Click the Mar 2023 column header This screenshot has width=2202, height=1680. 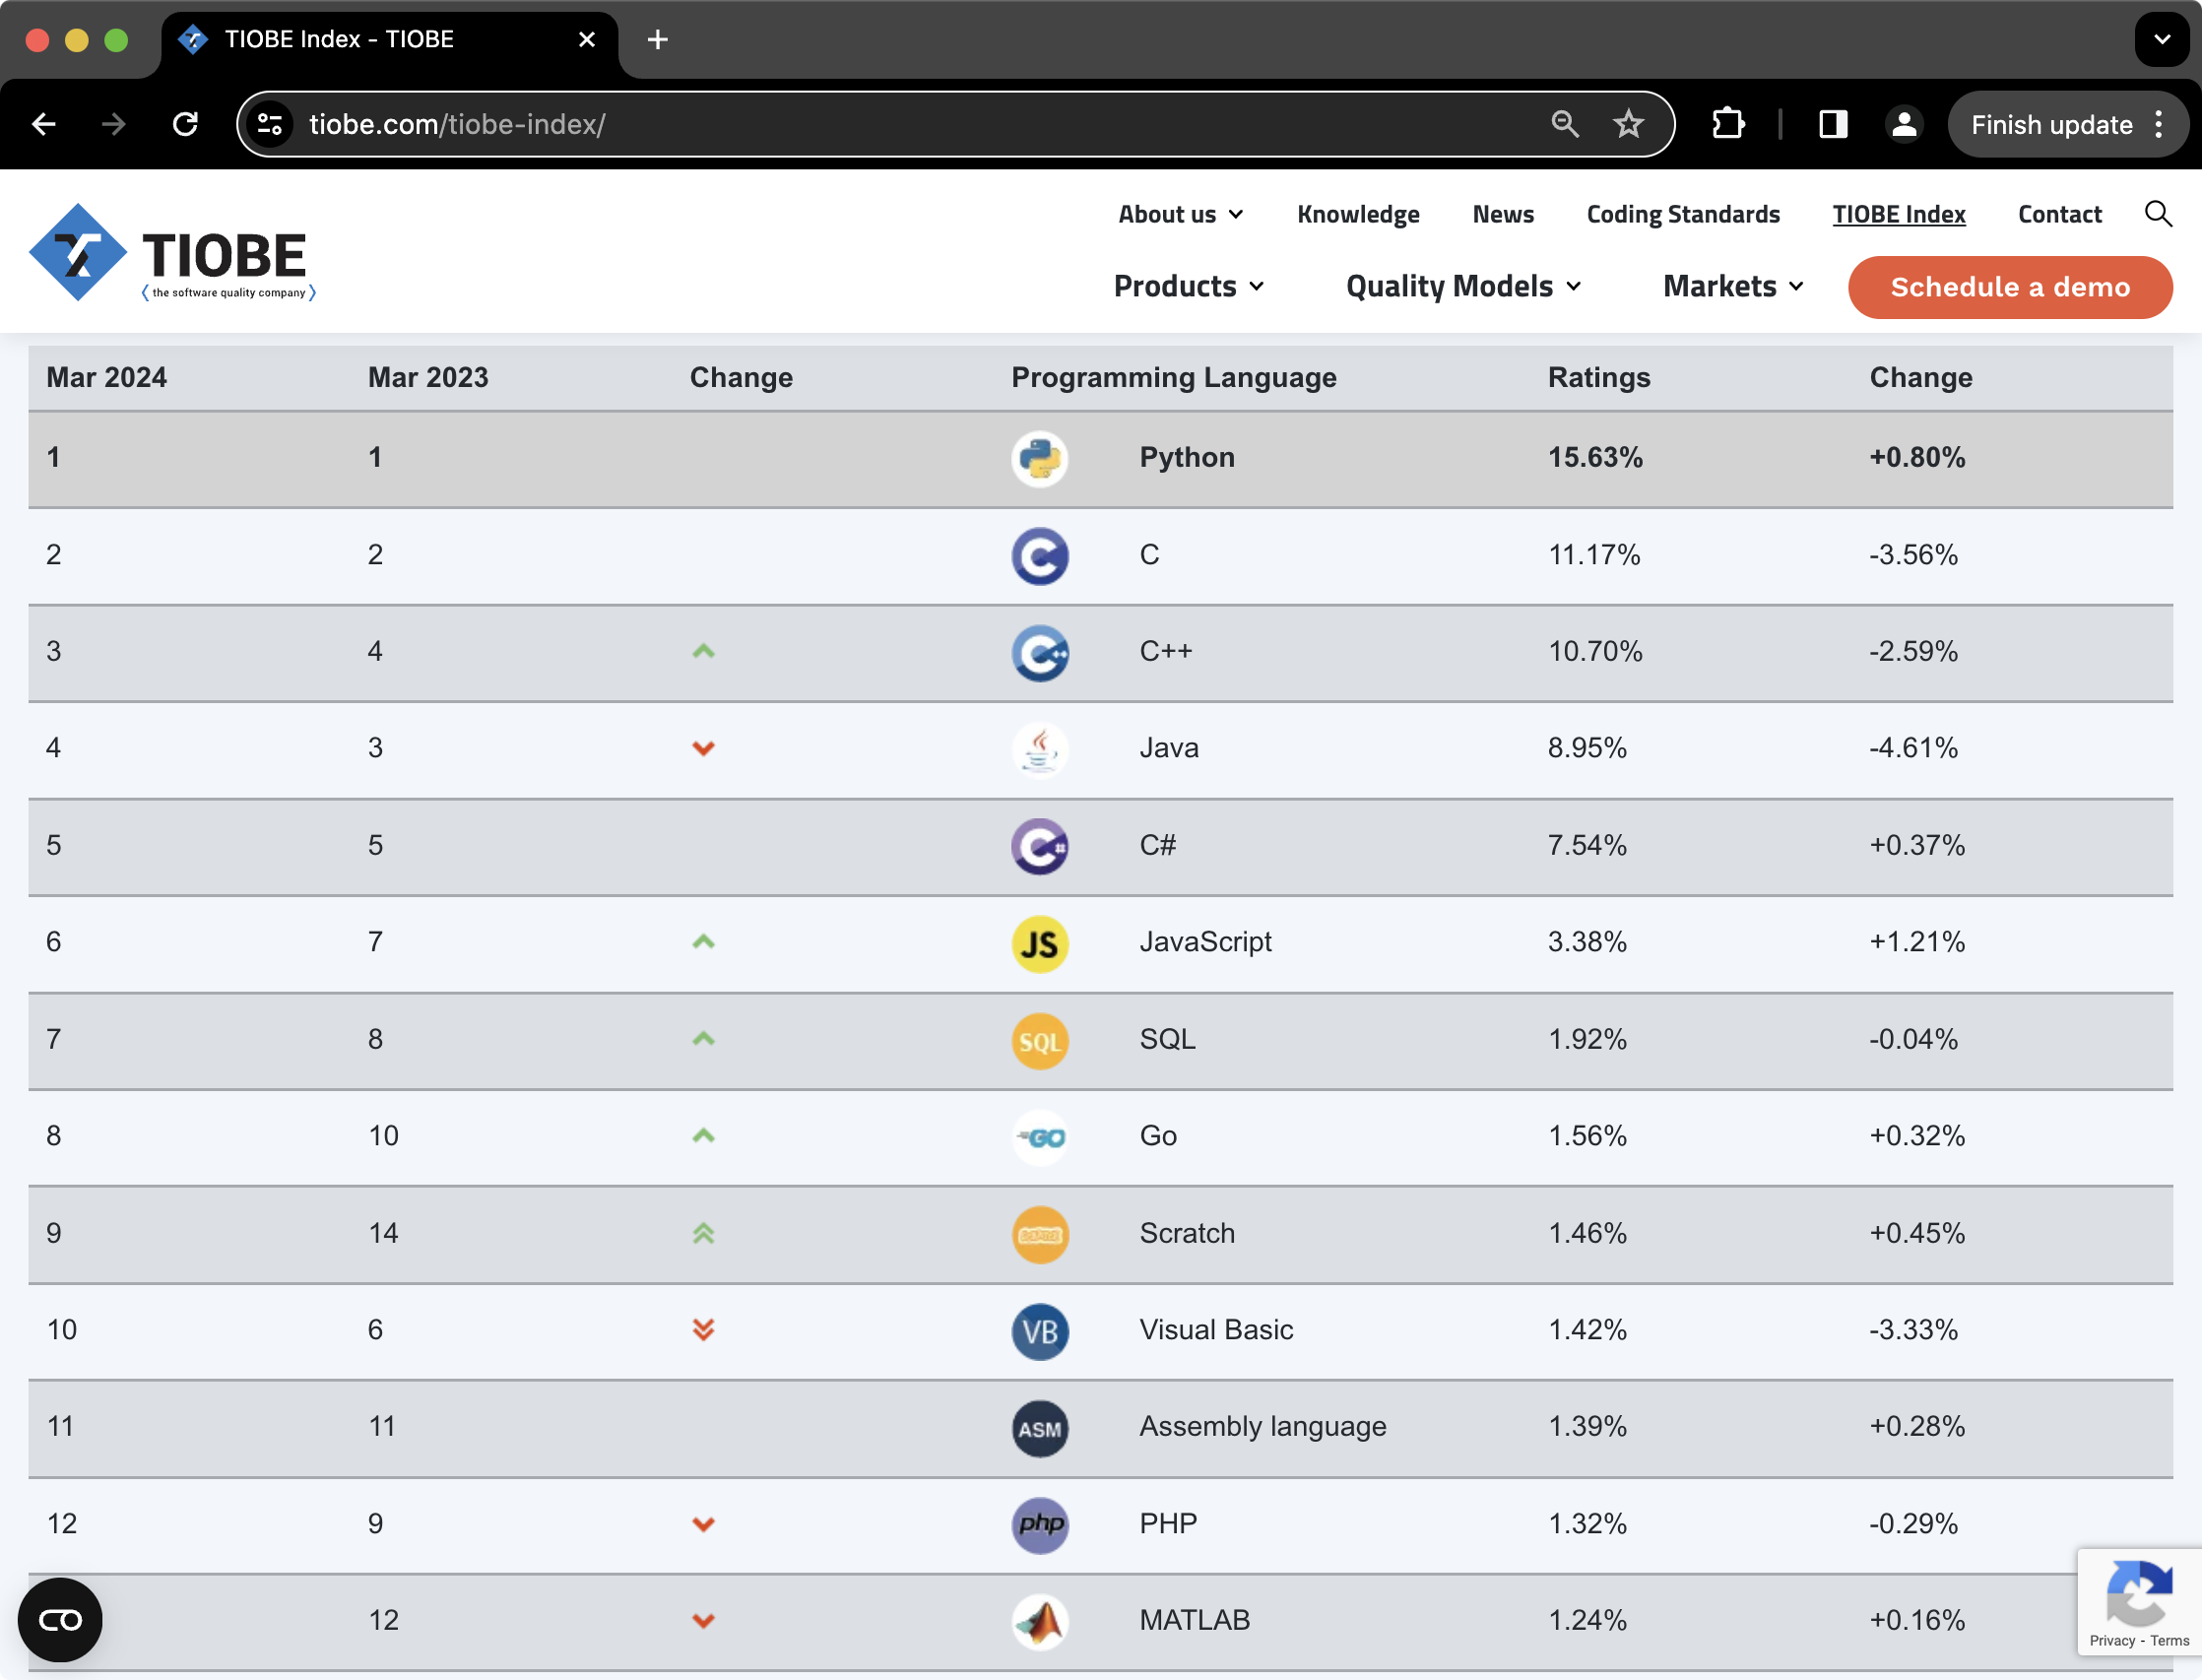[x=428, y=377]
